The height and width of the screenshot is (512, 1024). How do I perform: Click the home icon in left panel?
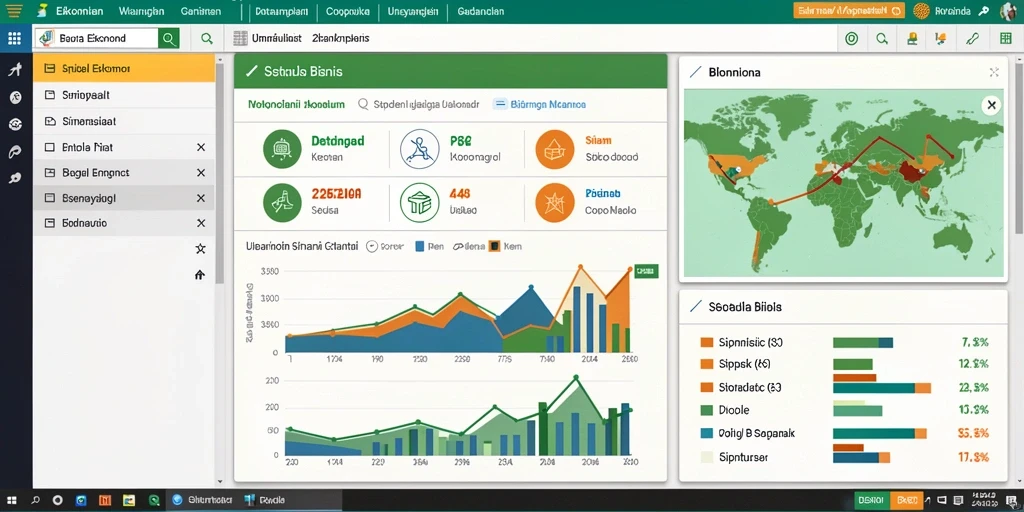pyautogui.click(x=200, y=275)
